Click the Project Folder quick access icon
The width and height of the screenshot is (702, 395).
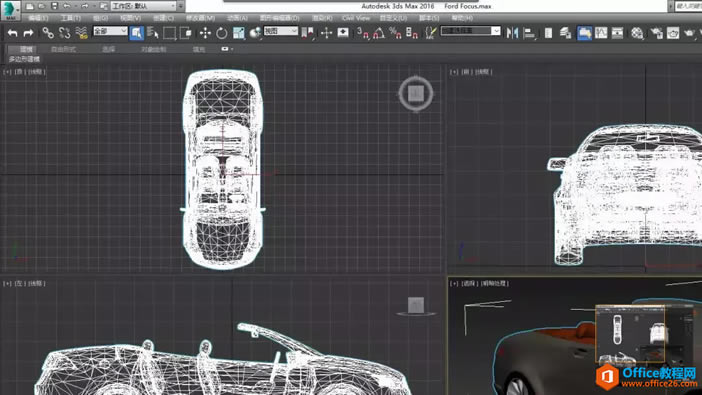103,6
